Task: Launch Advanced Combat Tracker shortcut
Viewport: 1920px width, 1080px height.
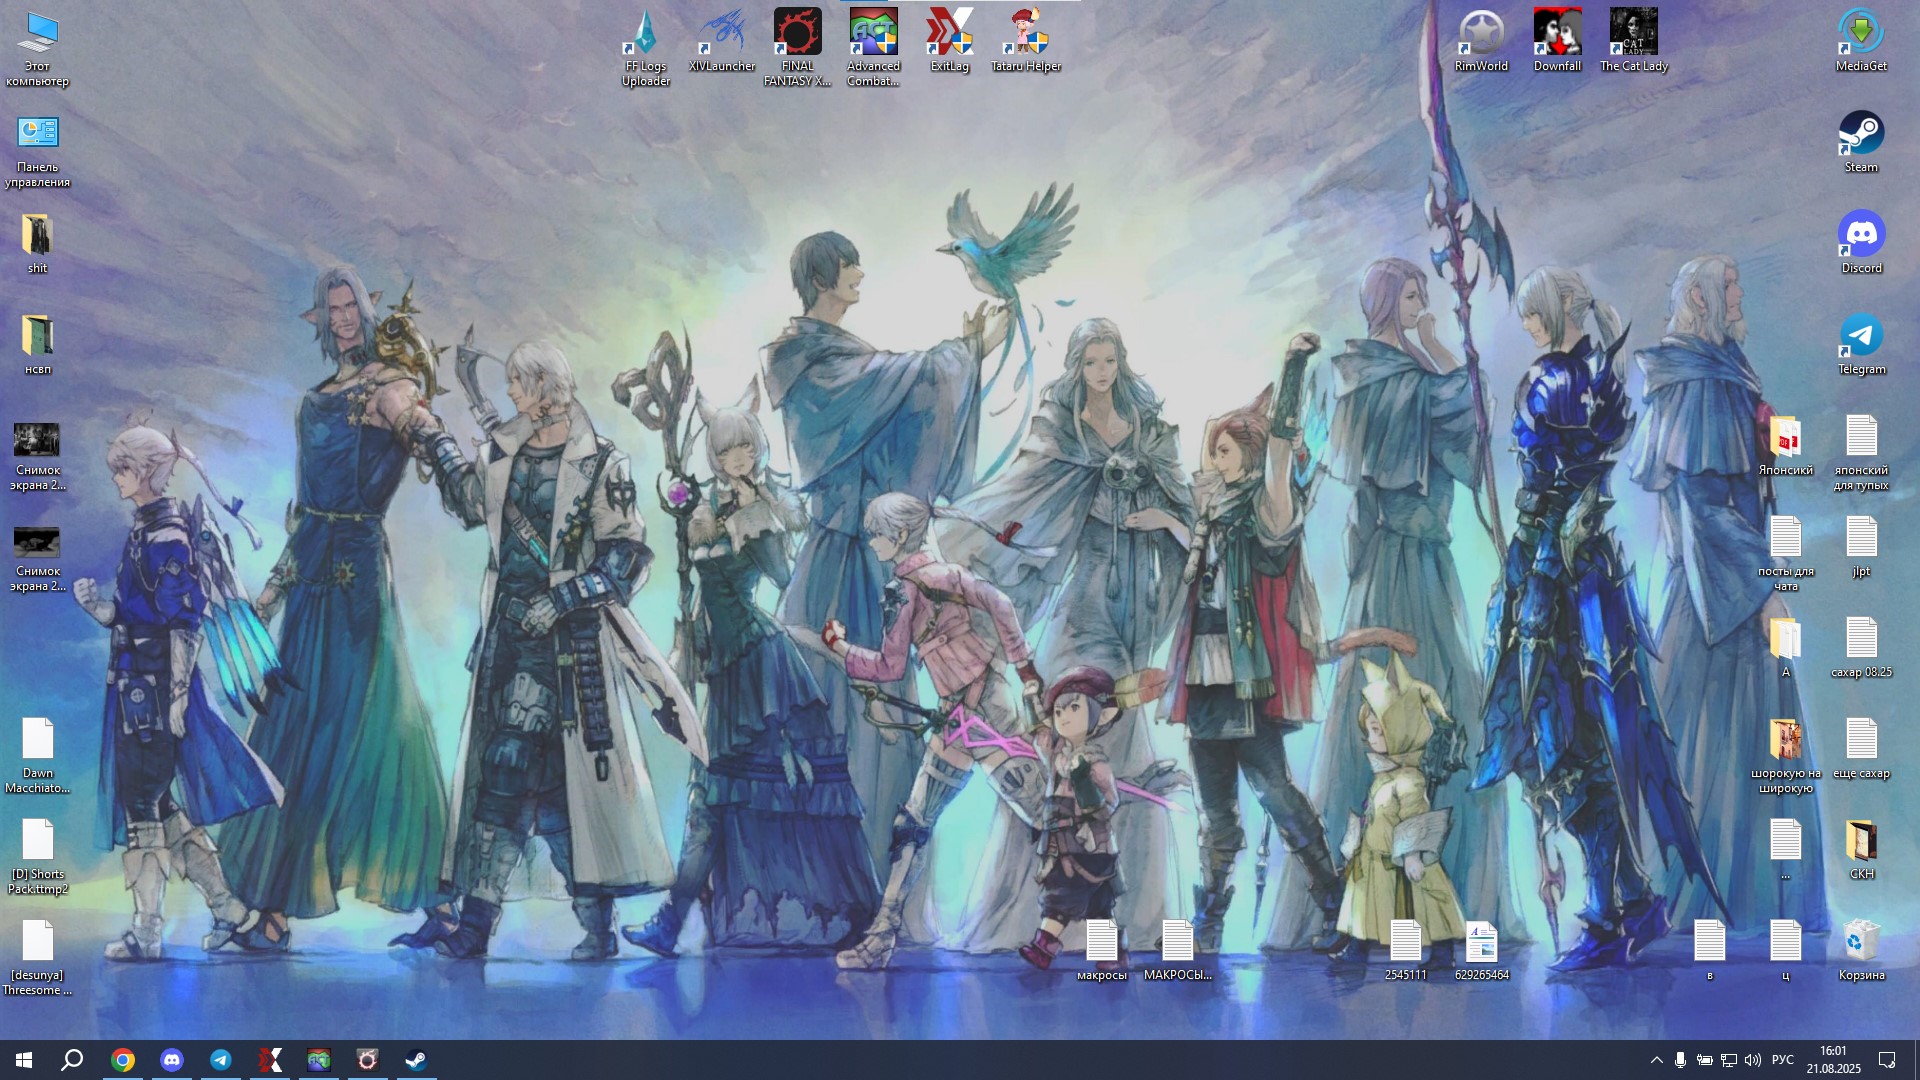Action: coord(874,48)
